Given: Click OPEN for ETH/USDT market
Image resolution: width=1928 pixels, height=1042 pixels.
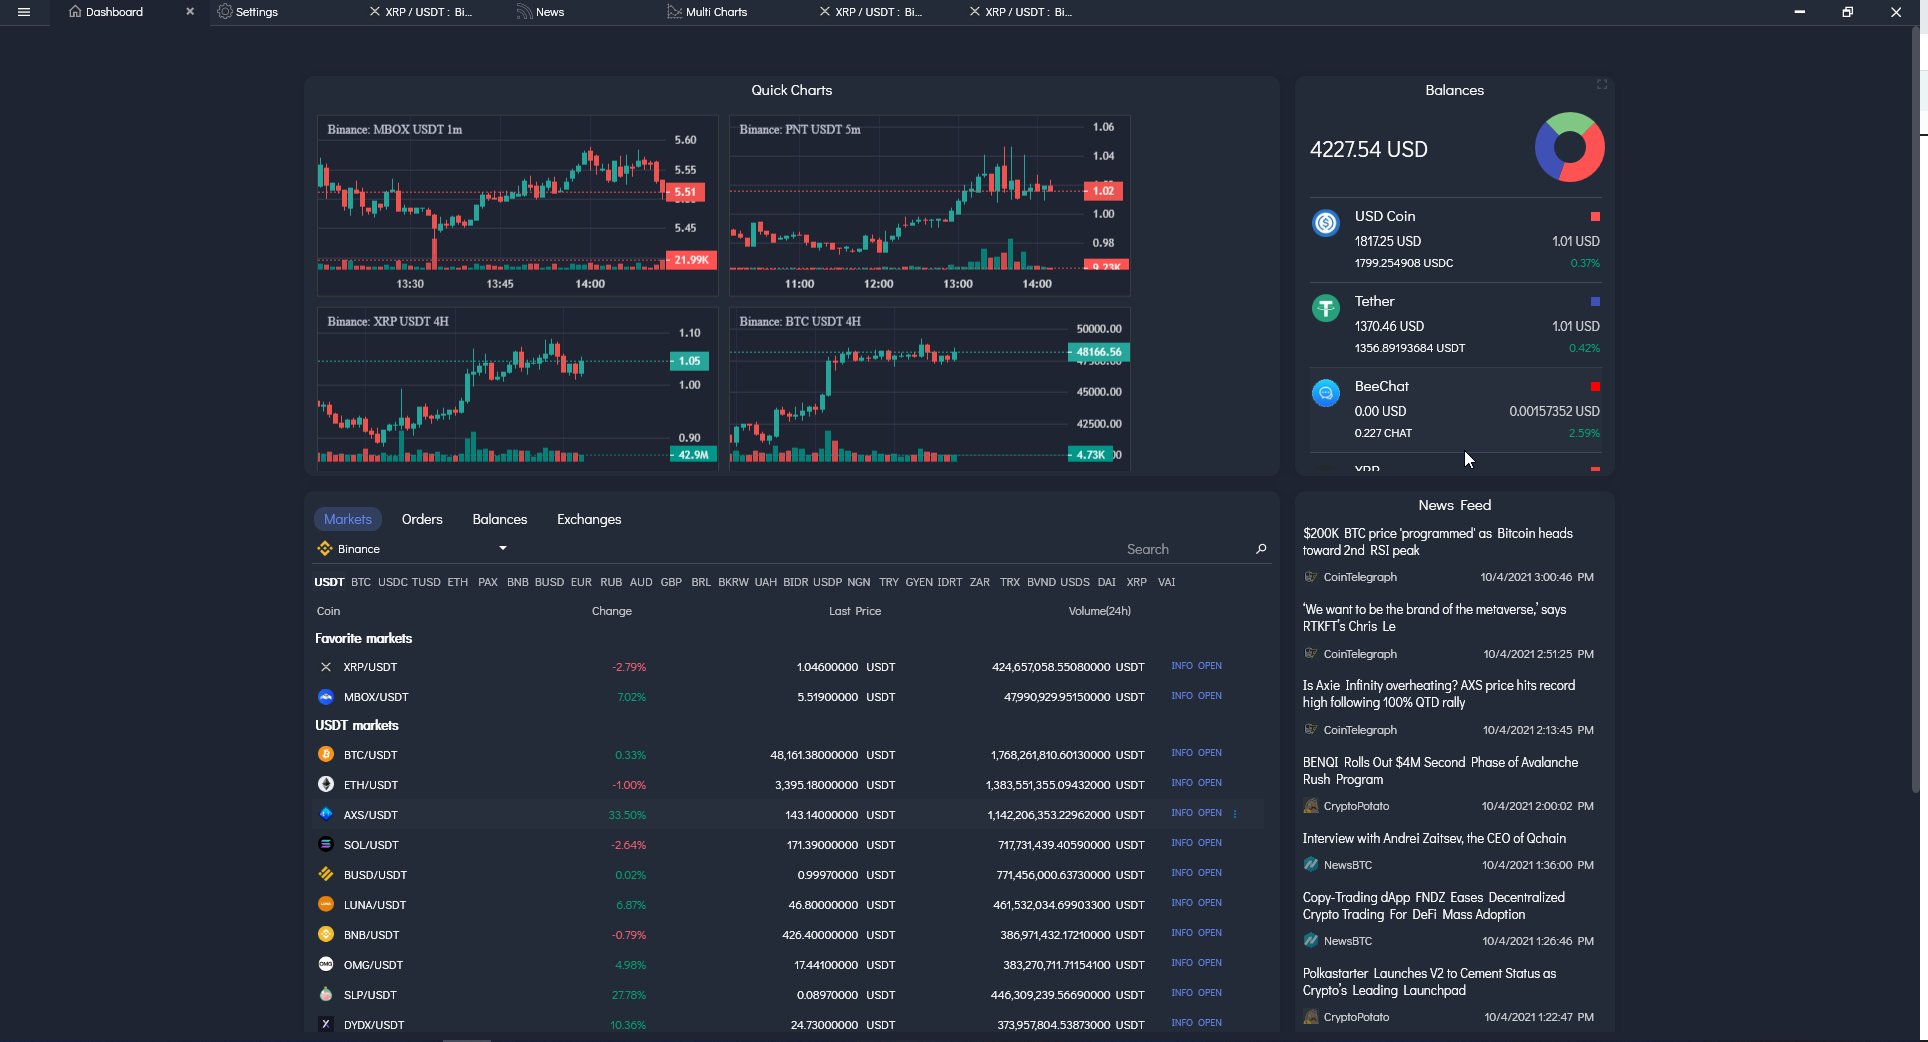Looking at the screenshot, I should click(1210, 783).
